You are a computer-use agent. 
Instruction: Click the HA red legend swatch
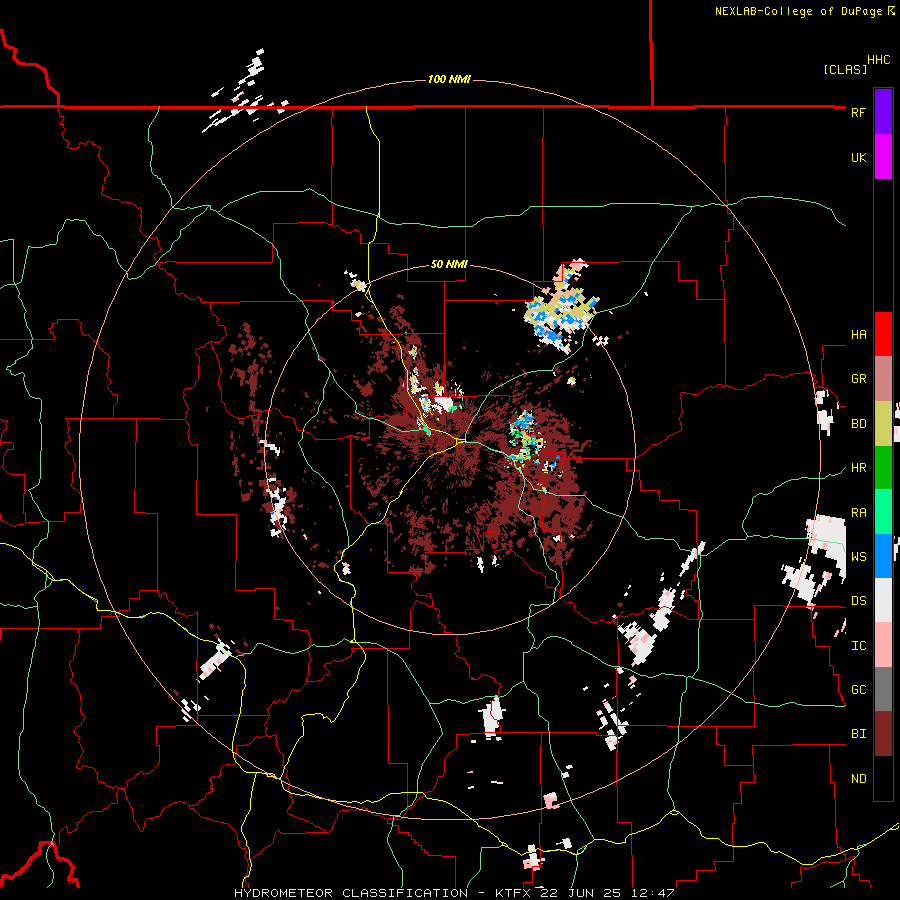883,334
